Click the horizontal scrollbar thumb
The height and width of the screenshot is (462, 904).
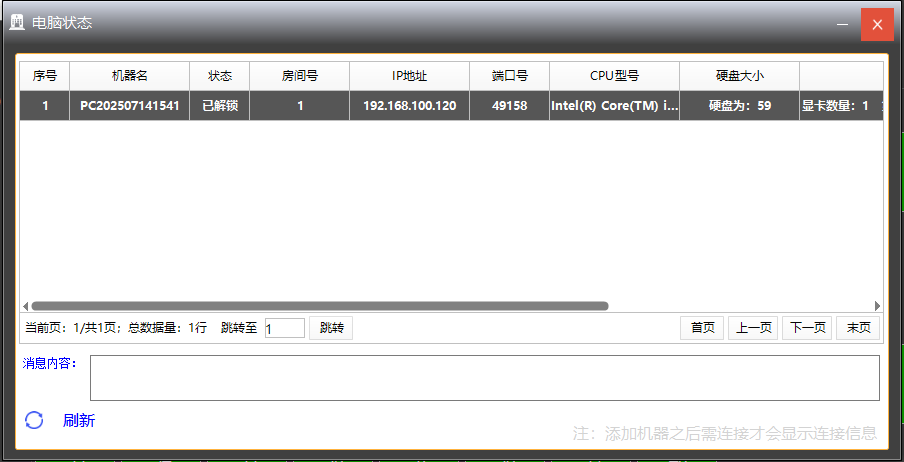click(x=320, y=306)
